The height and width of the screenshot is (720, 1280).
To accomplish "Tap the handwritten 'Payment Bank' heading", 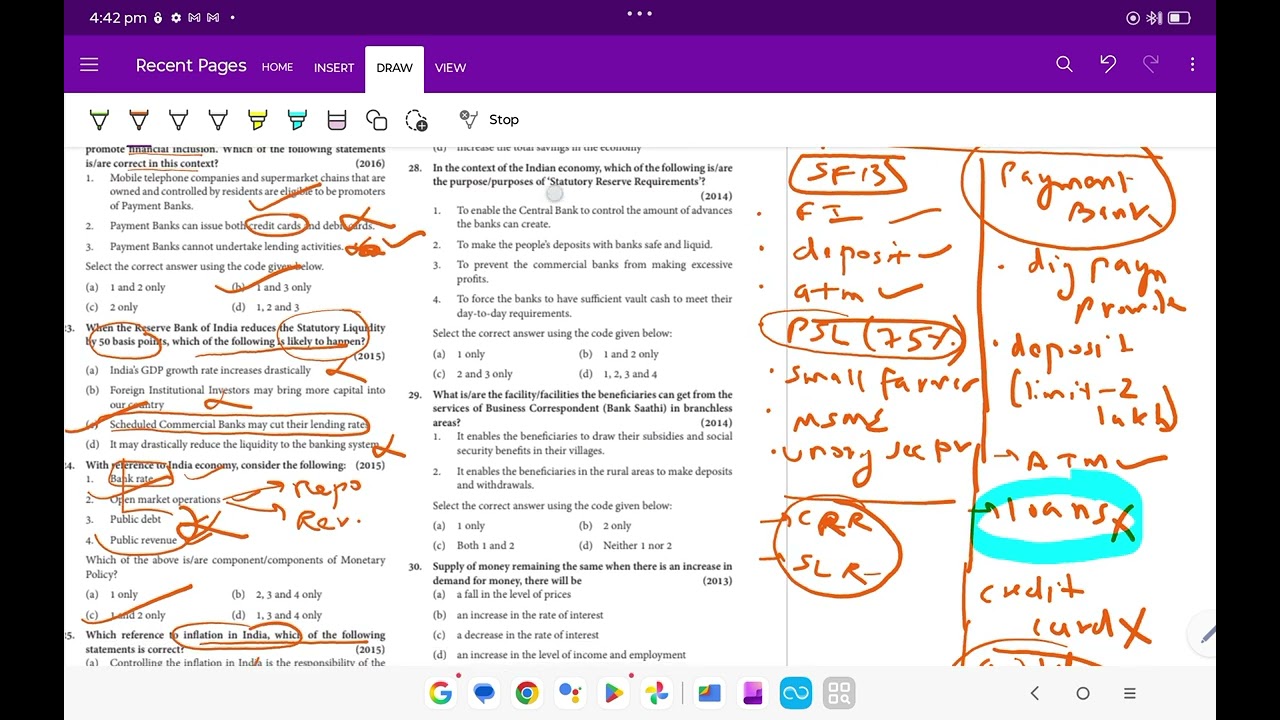I will coord(1069,196).
